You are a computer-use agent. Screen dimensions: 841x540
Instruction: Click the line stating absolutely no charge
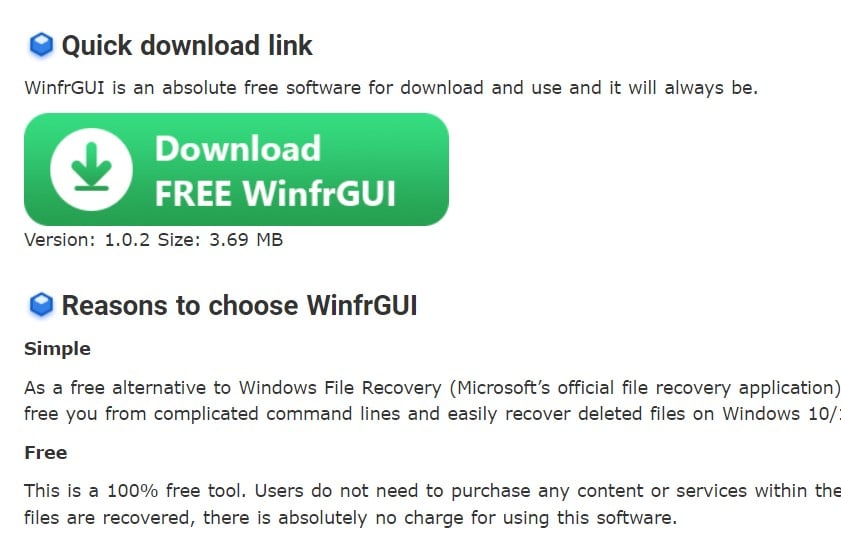350,517
